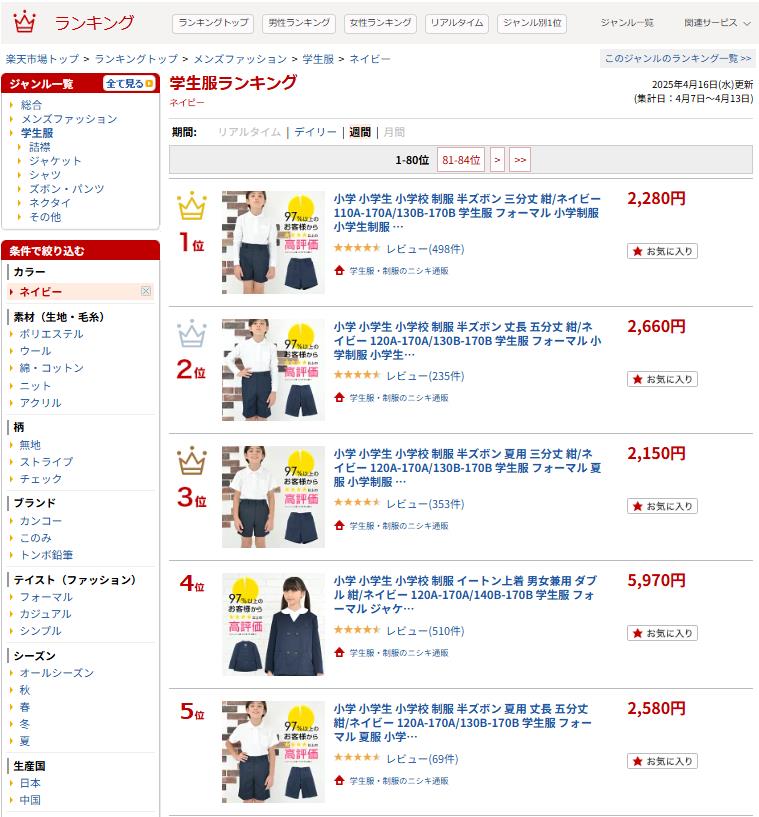Go to the next ranking page arrow
The height and width of the screenshot is (817, 759).
tap(497, 160)
